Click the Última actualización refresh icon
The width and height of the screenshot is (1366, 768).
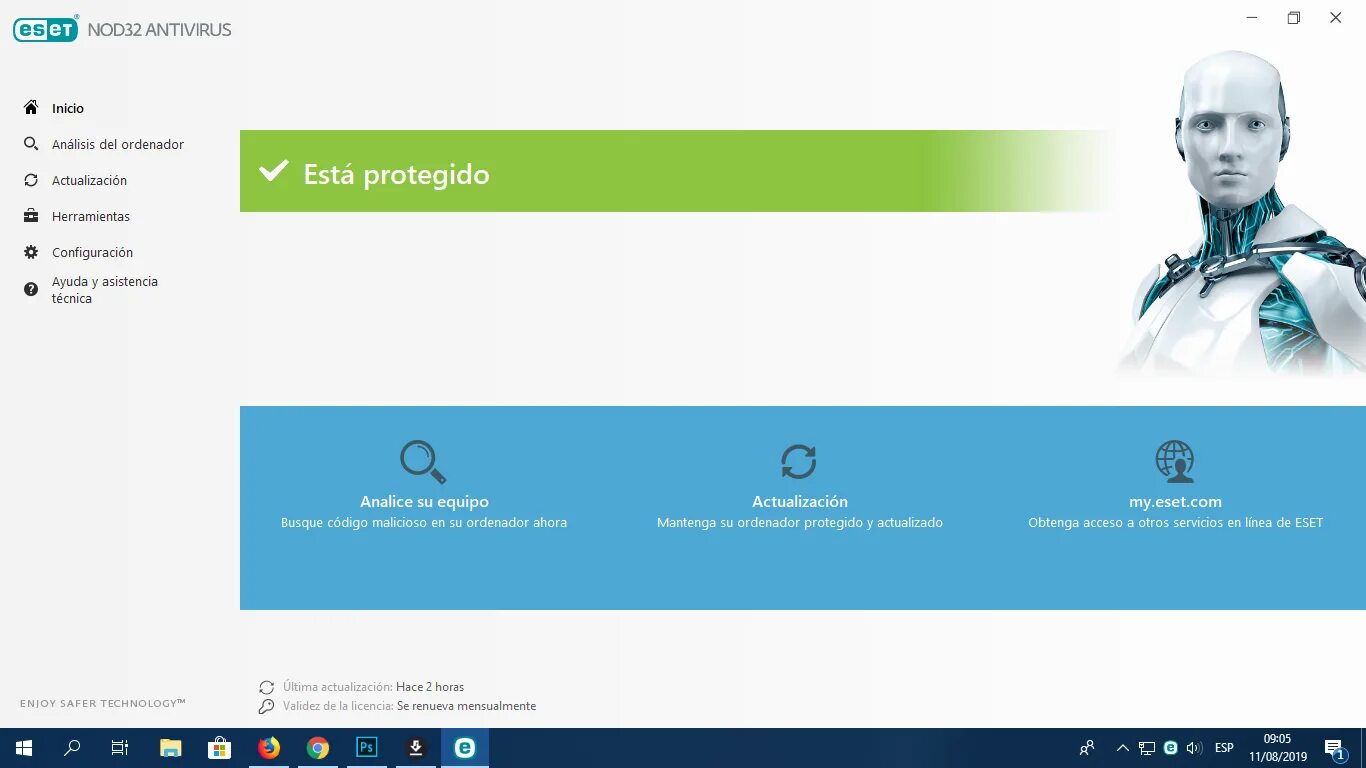point(266,687)
